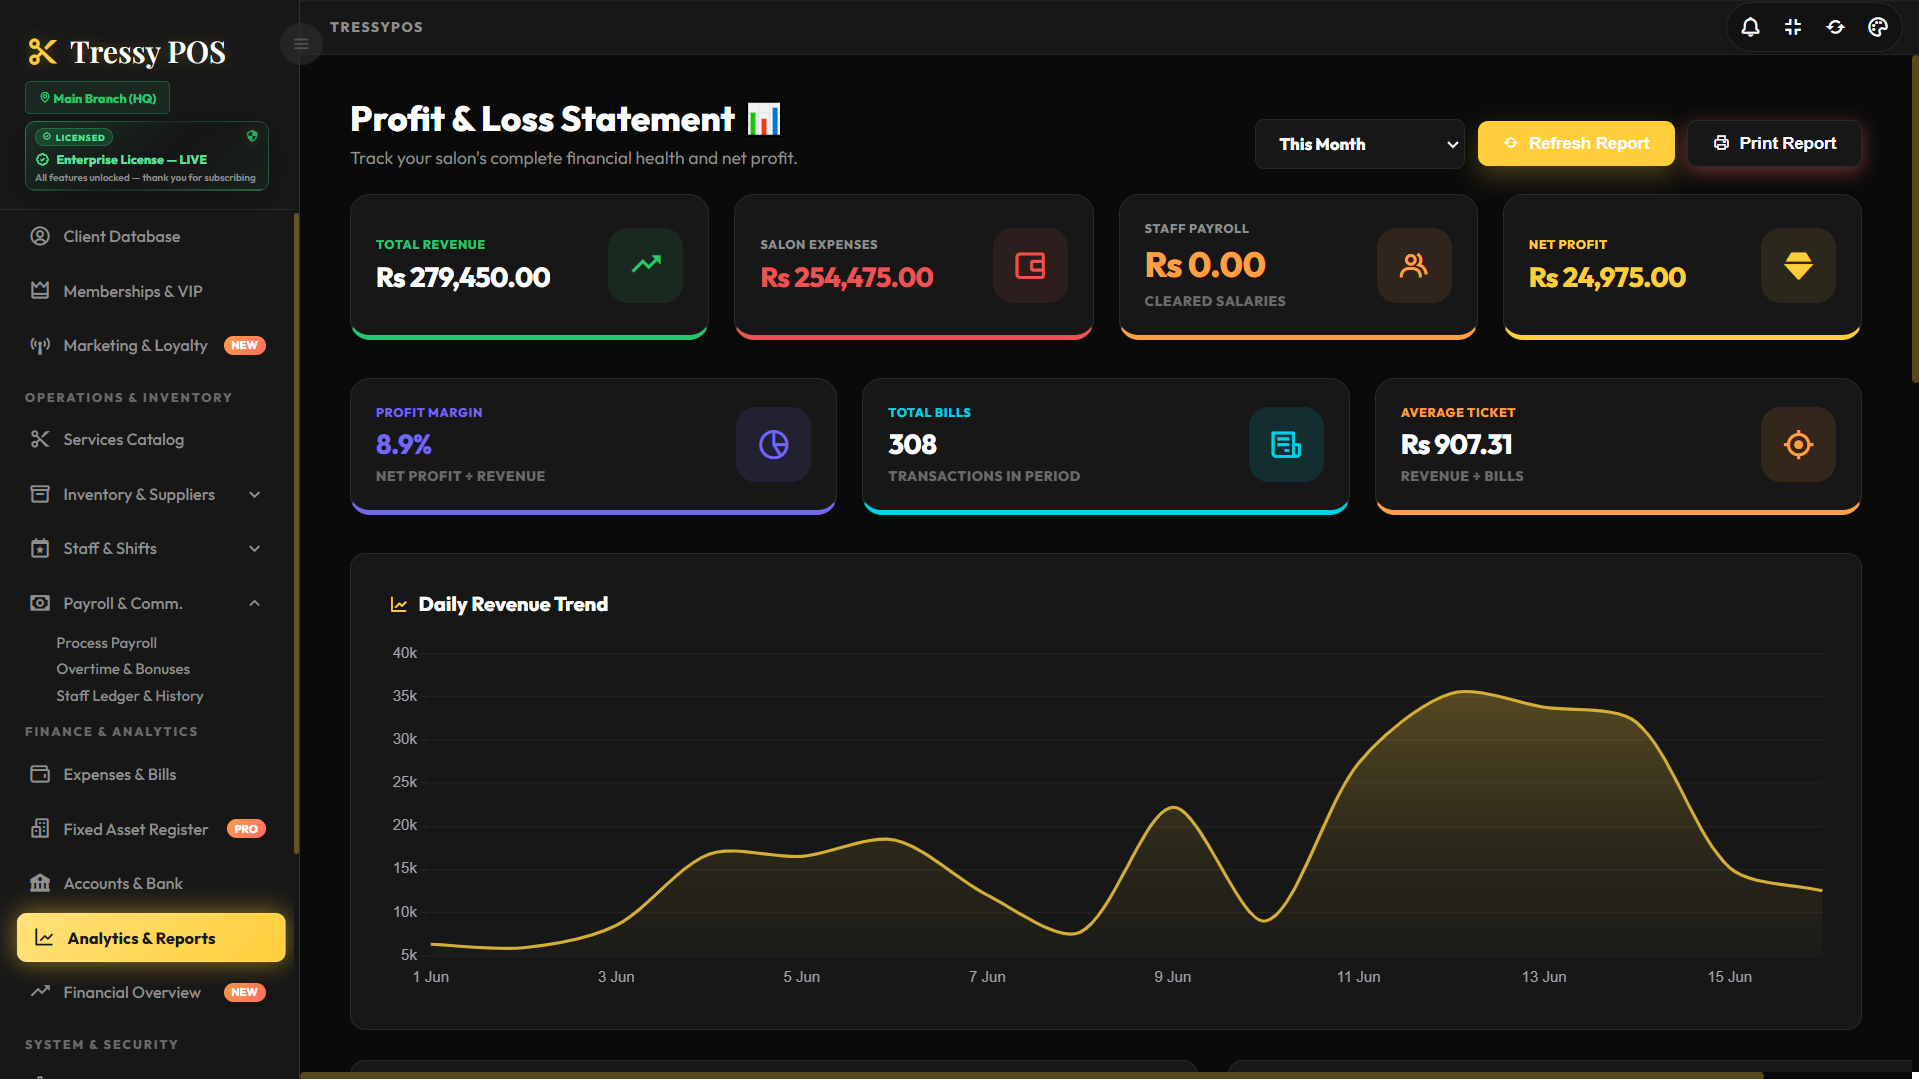Image resolution: width=1919 pixels, height=1079 pixels.
Task: Click the Salon Expenses wallet icon
Action: 1030,265
